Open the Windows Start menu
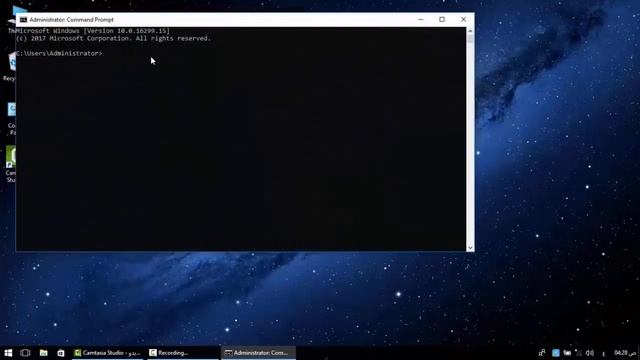Image resolution: width=640 pixels, height=360 pixels. [x=8, y=353]
